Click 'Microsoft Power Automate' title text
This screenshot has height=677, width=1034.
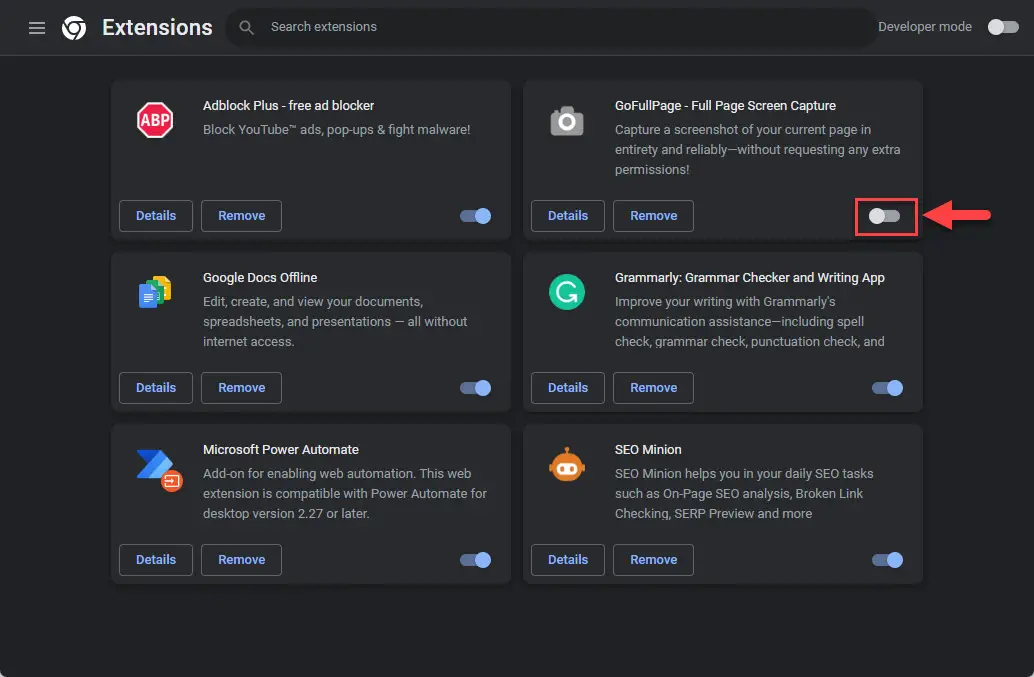click(x=281, y=450)
